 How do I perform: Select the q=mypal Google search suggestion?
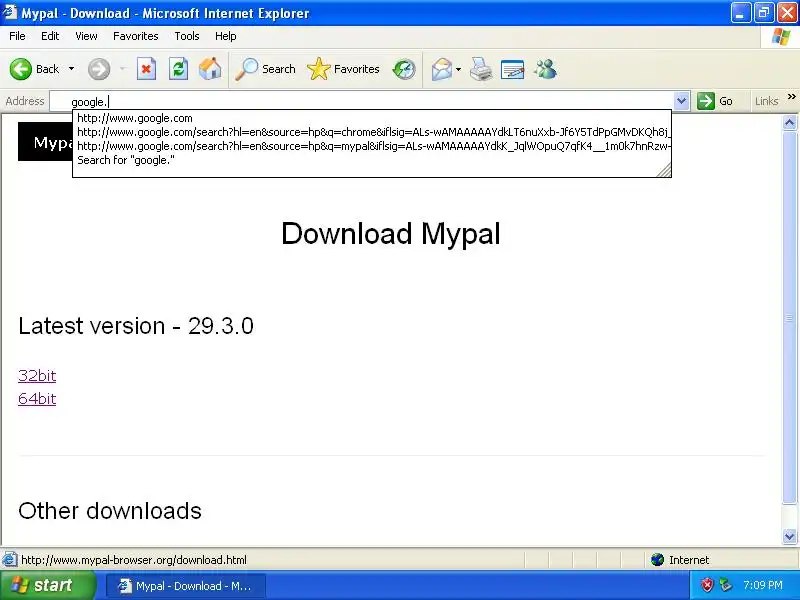pos(372,146)
